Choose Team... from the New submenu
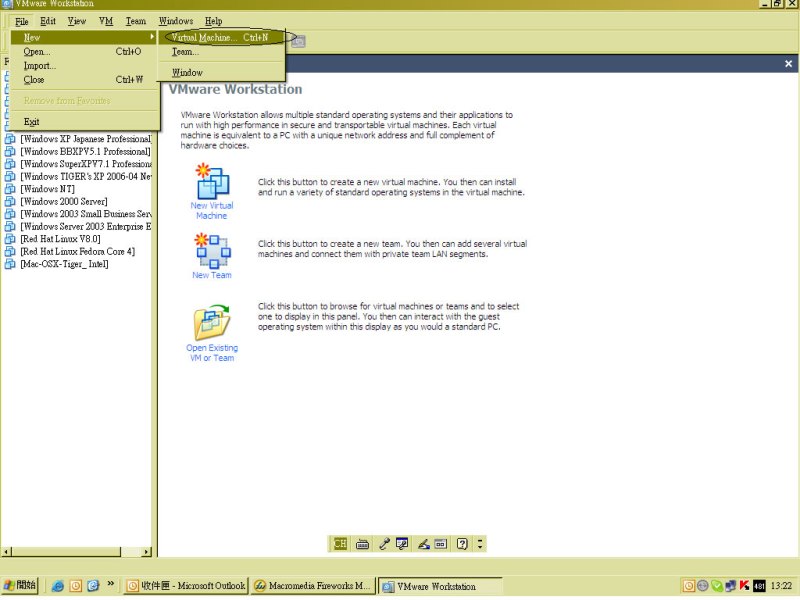The height and width of the screenshot is (600, 800). tap(221, 52)
